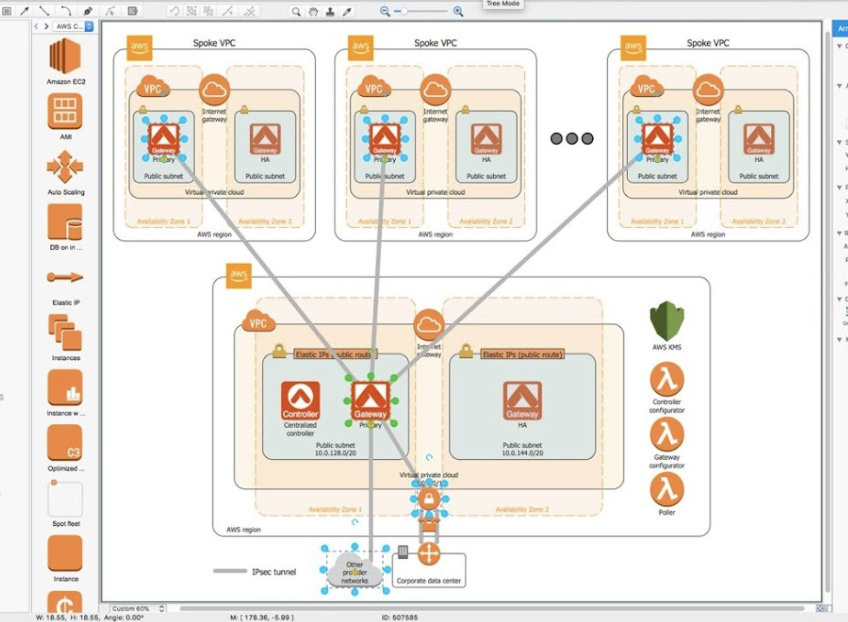
Task: Select the Elastic IP arrow shape
Action: click(65, 277)
